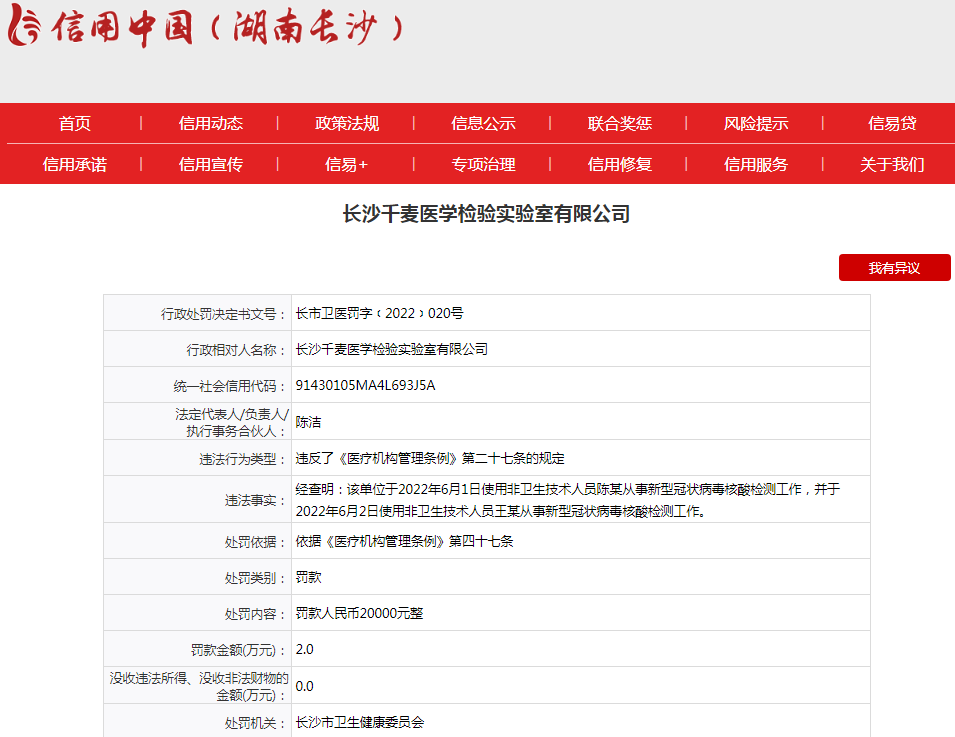Viewport: 955px width, 737px height.
Task: Select credit code 91430105MA4L693J5A
Action: pos(365,385)
